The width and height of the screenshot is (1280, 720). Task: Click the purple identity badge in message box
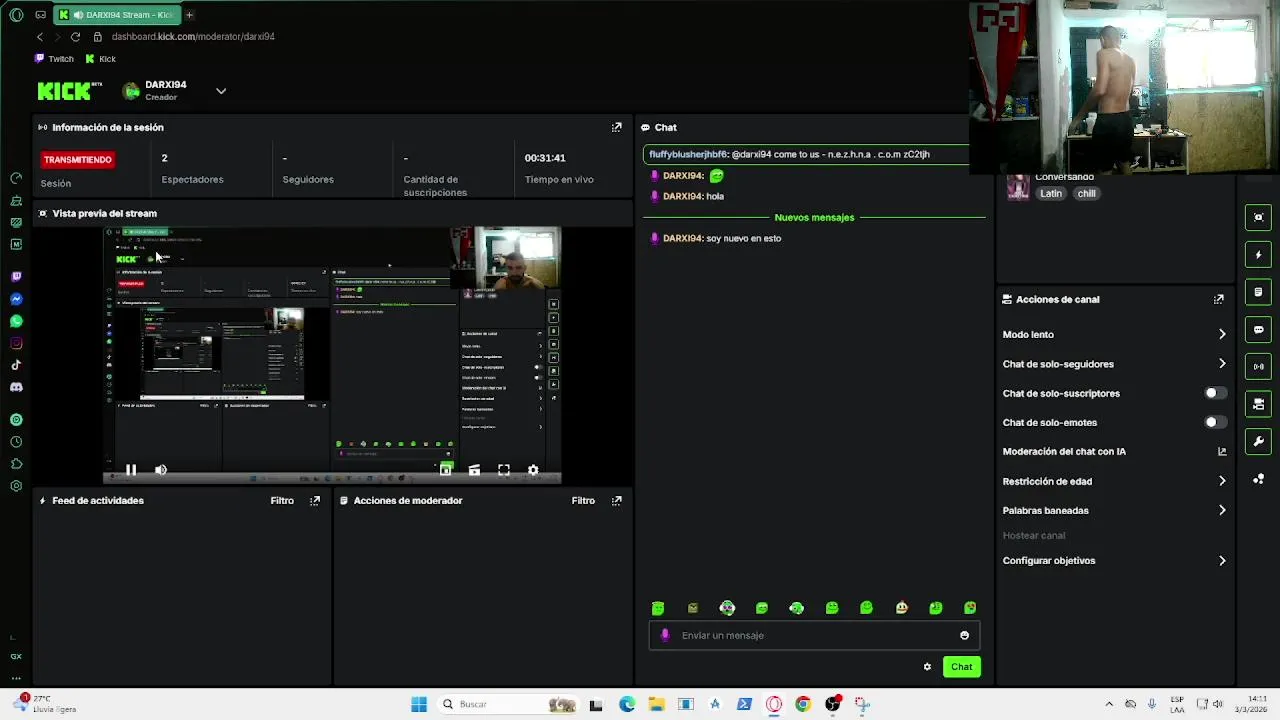pyautogui.click(x=665, y=635)
